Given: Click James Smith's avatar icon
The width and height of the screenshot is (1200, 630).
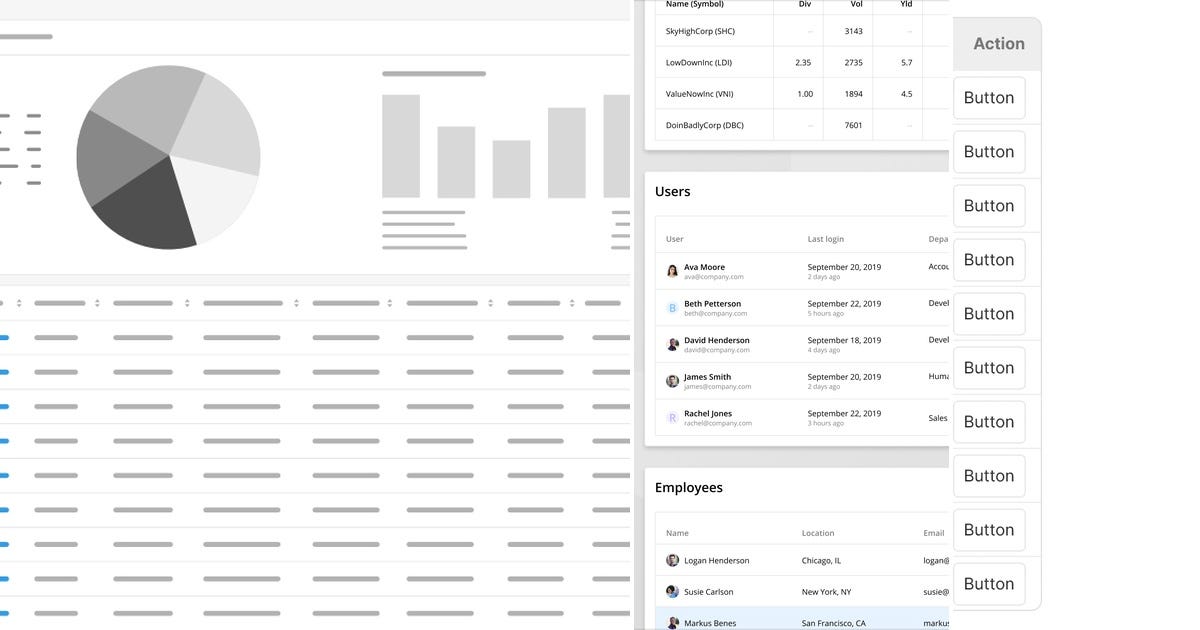Looking at the screenshot, I should point(673,380).
